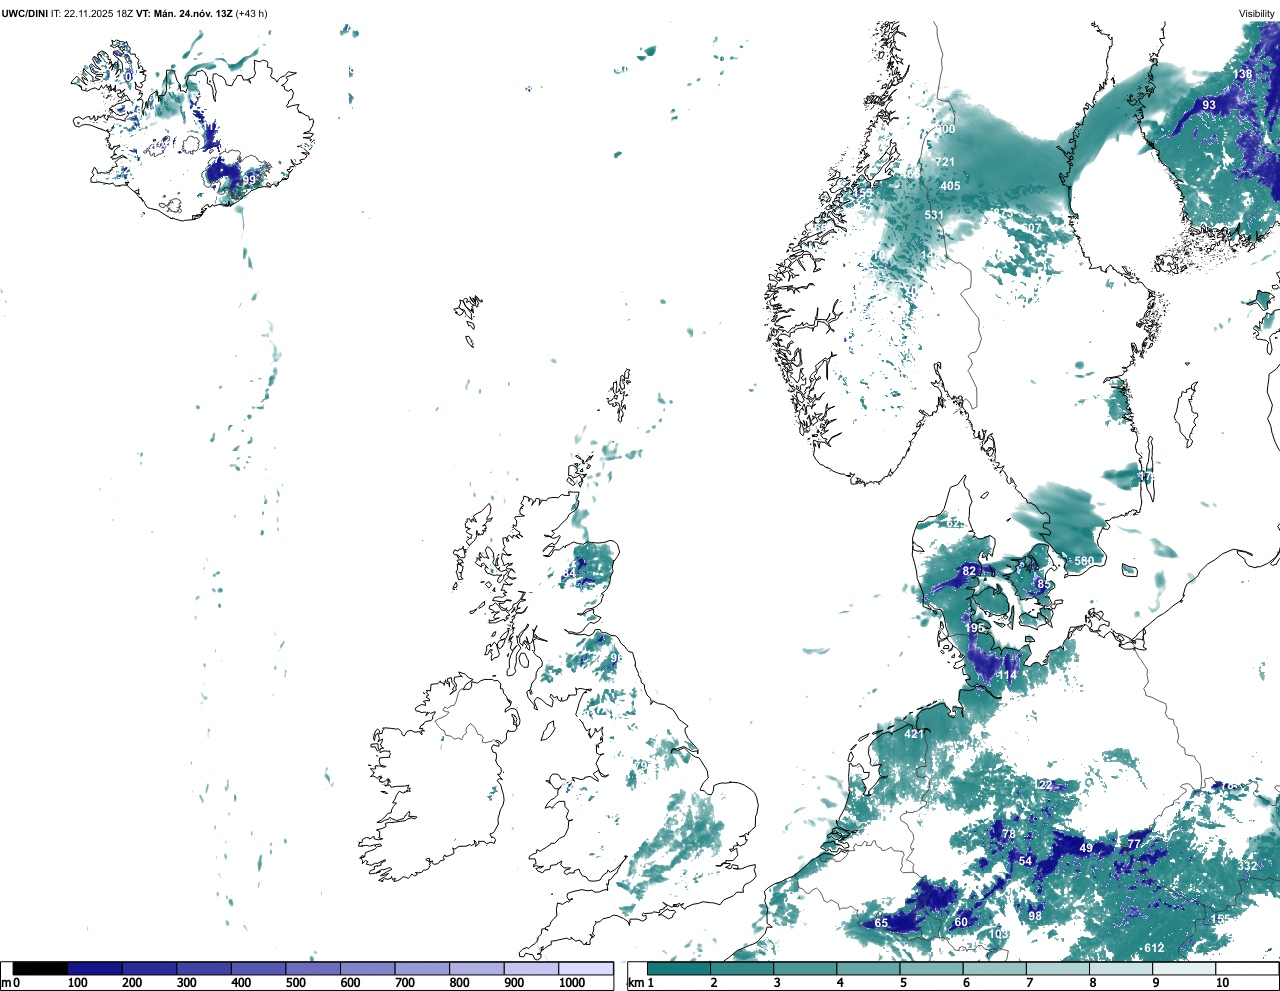
Task: Click the 60 value on map
Action: point(961,922)
